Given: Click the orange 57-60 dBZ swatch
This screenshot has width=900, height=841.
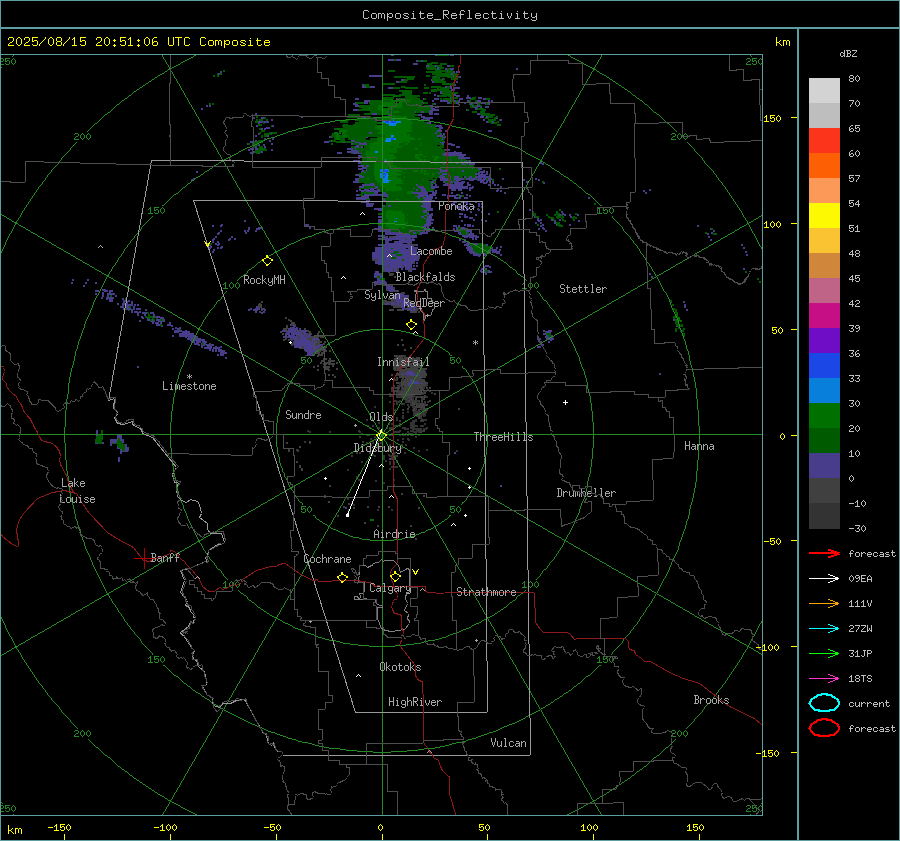Looking at the screenshot, I should click(824, 166).
